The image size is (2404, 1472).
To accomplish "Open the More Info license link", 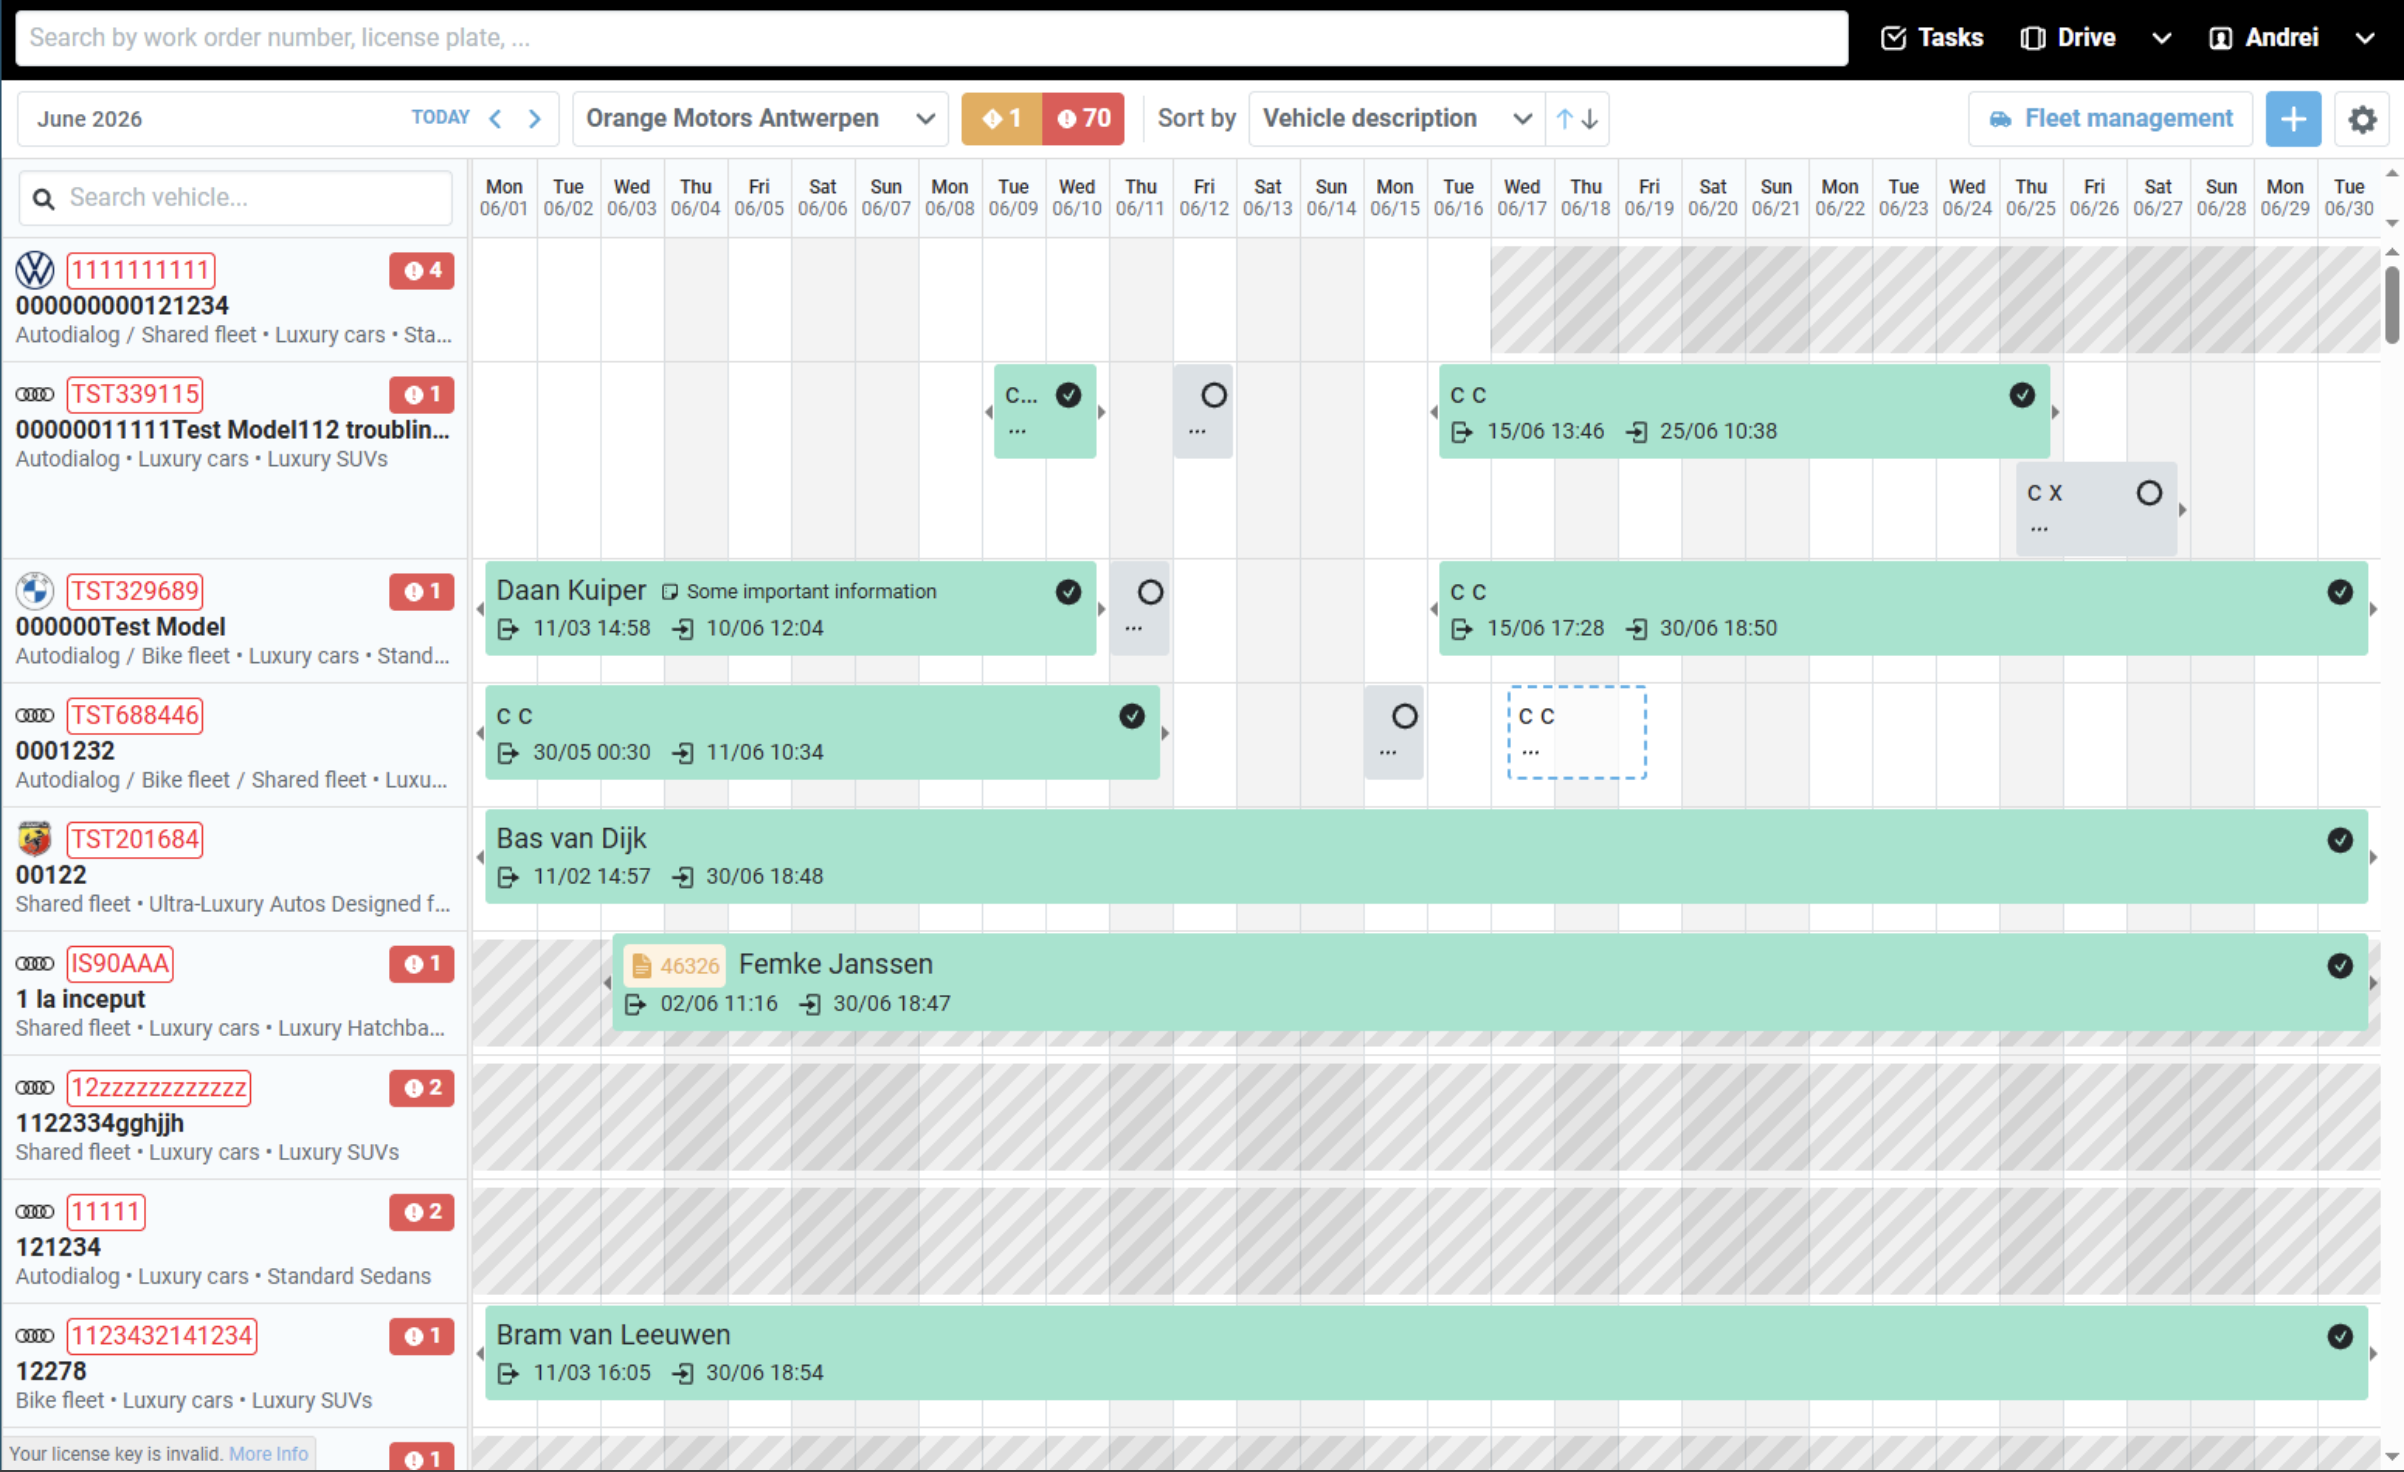I will tap(269, 1454).
